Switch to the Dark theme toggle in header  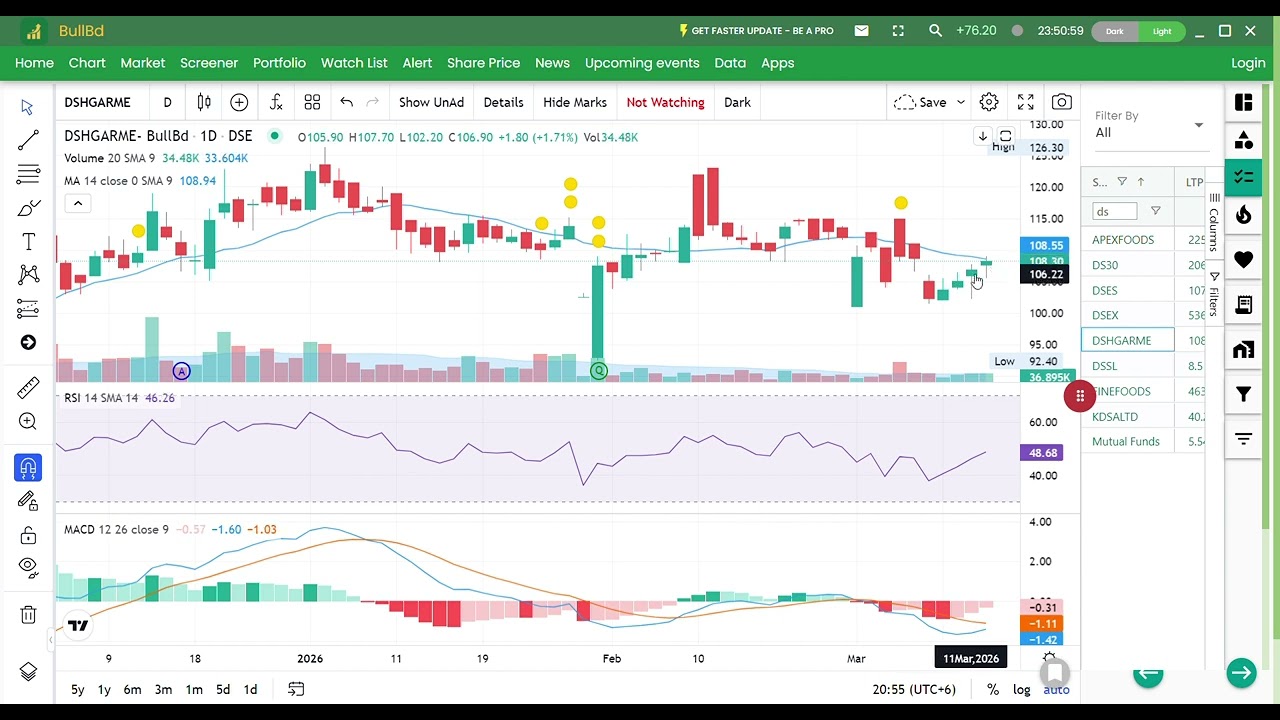pyautogui.click(x=1114, y=31)
